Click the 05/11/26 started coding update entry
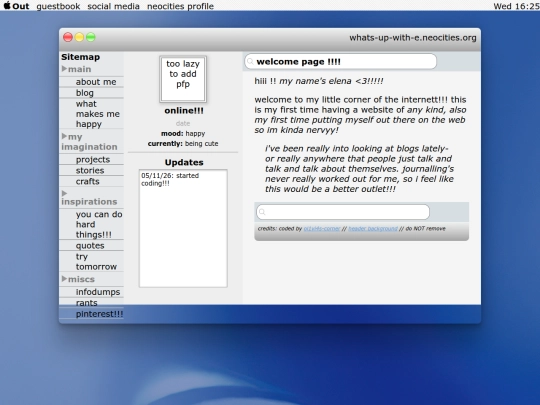This screenshot has height=405, width=540. point(170,179)
